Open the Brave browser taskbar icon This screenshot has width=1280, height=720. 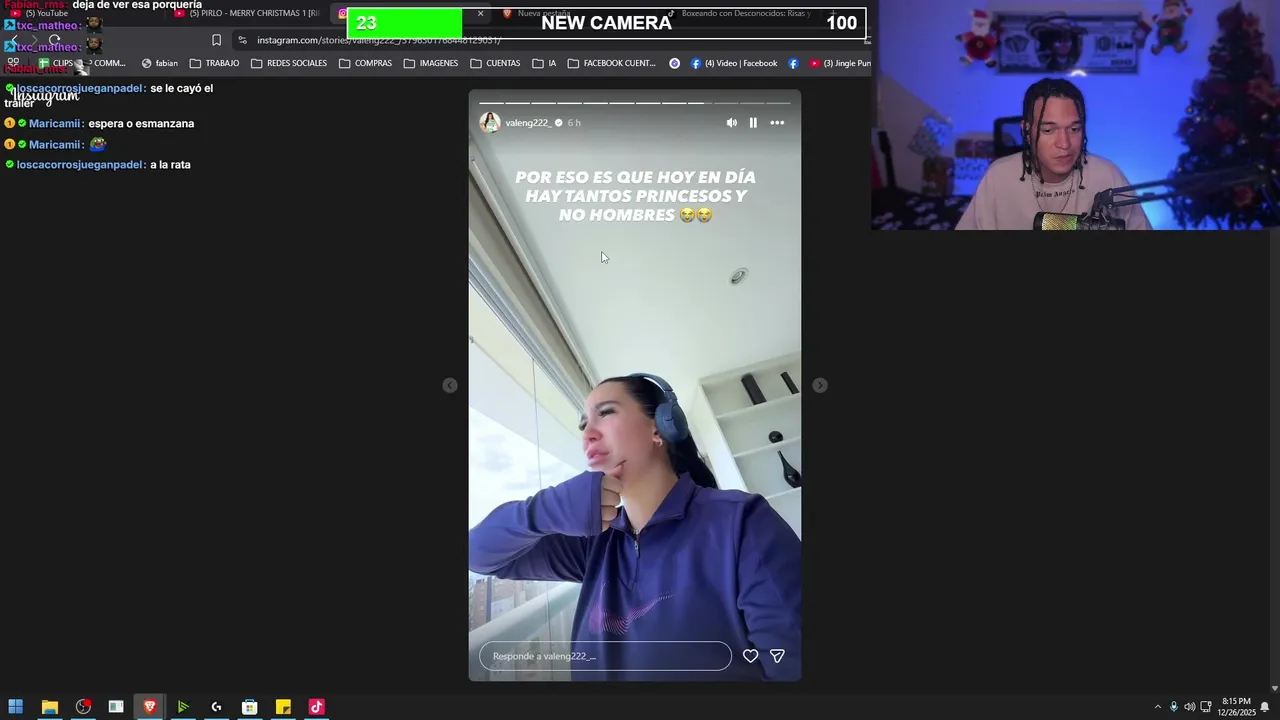[149, 707]
